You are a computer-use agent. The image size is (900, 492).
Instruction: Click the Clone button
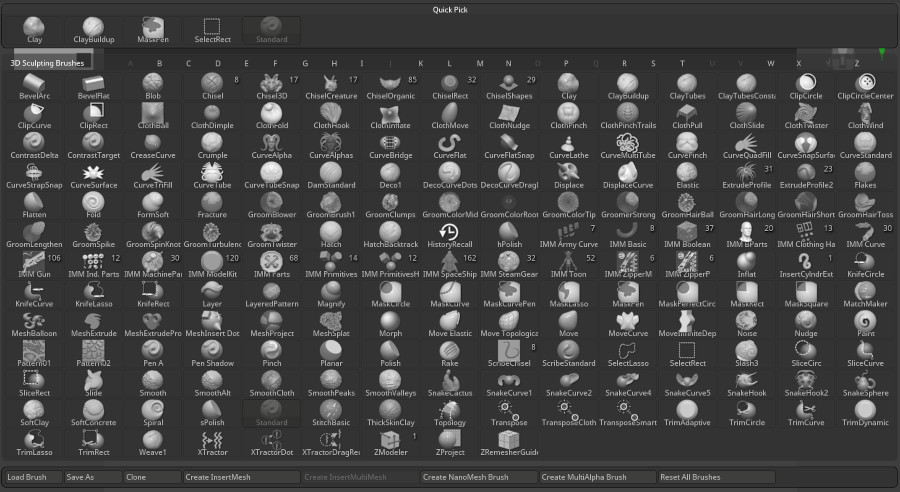[x=152, y=477]
